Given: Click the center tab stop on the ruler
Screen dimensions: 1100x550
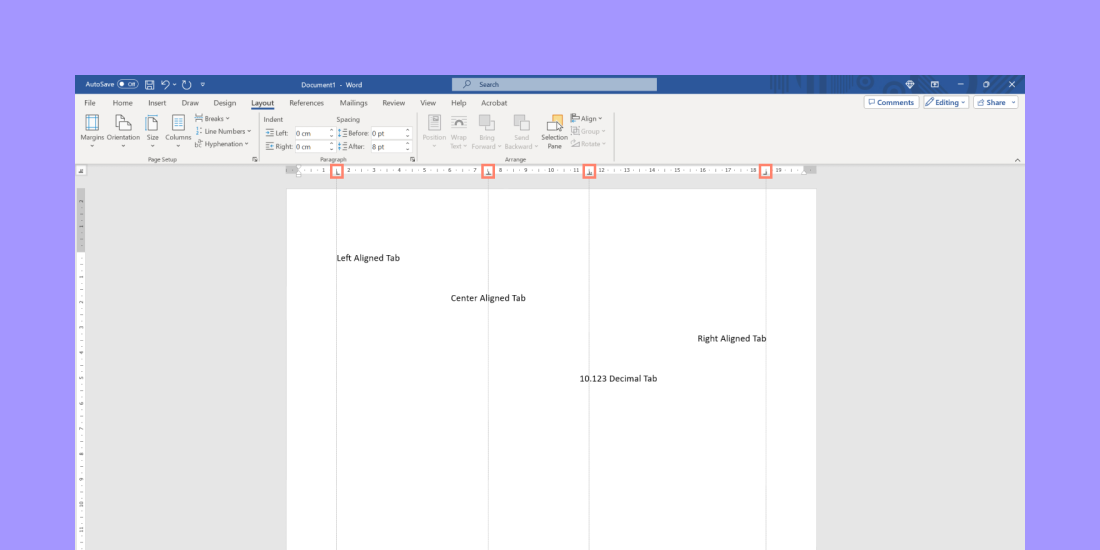Looking at the screenshot, I should pyautogui.click(x=488, y=171).
